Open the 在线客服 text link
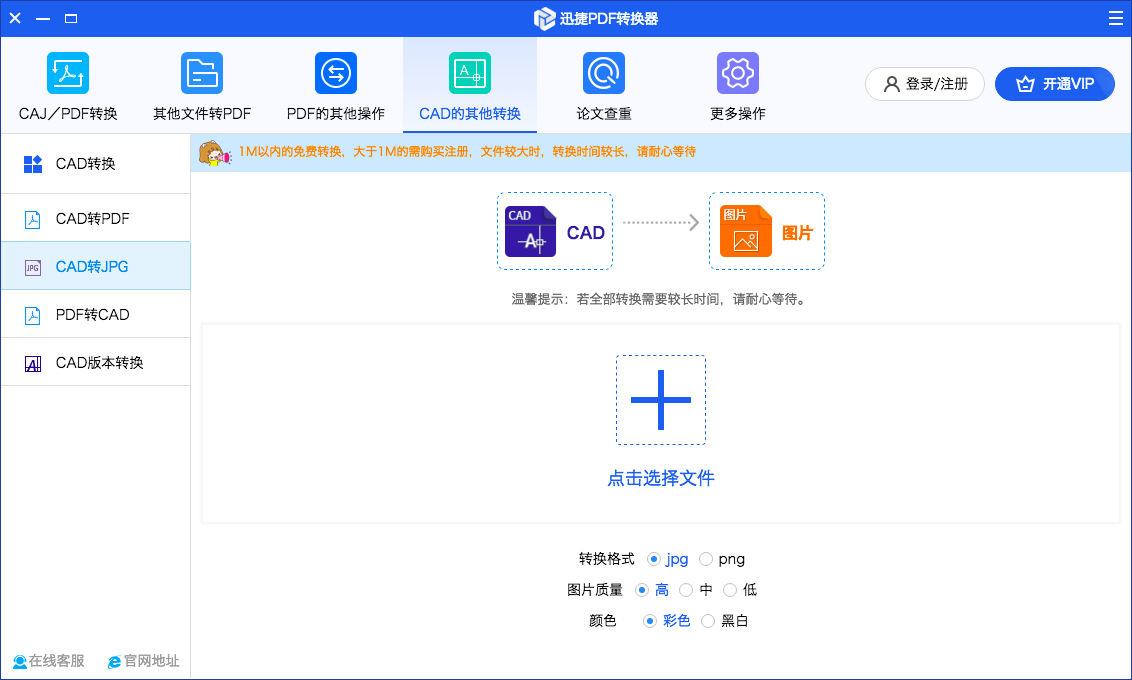Screen dimensions: 1132x680 pyautogui.click(x=56, y=661)
